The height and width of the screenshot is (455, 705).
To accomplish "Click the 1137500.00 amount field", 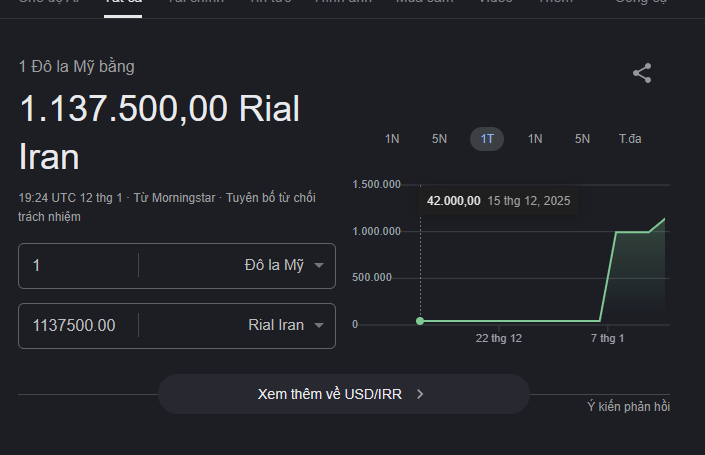I will (78, 326).
